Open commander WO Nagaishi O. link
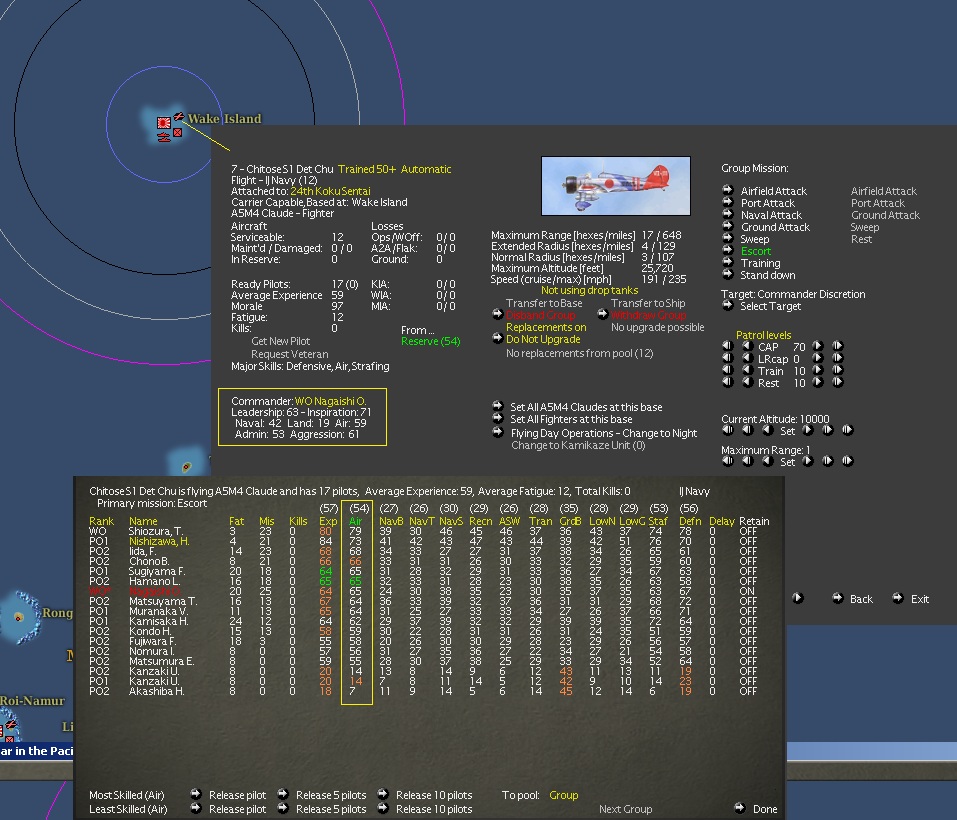This screenshot has width=957, height=820. (330, 401)
